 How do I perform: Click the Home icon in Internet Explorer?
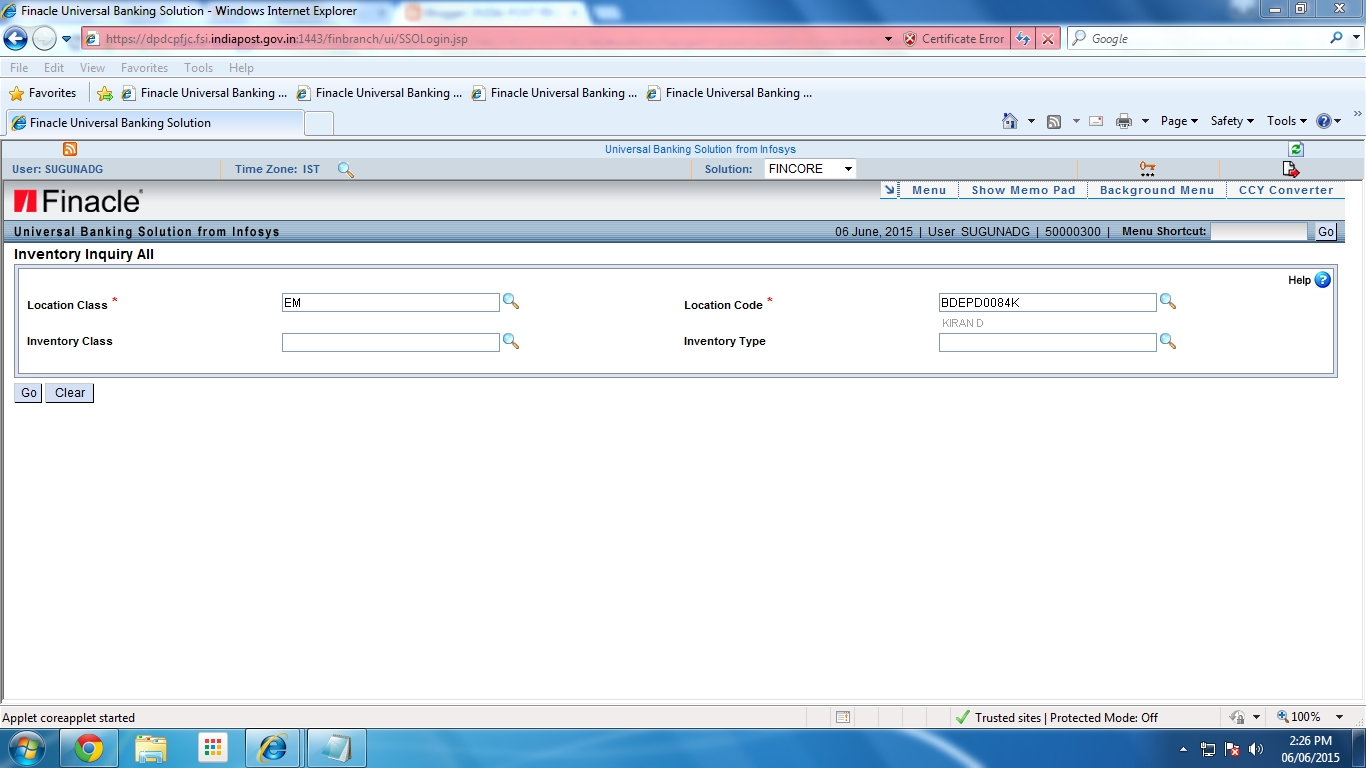1012,120
